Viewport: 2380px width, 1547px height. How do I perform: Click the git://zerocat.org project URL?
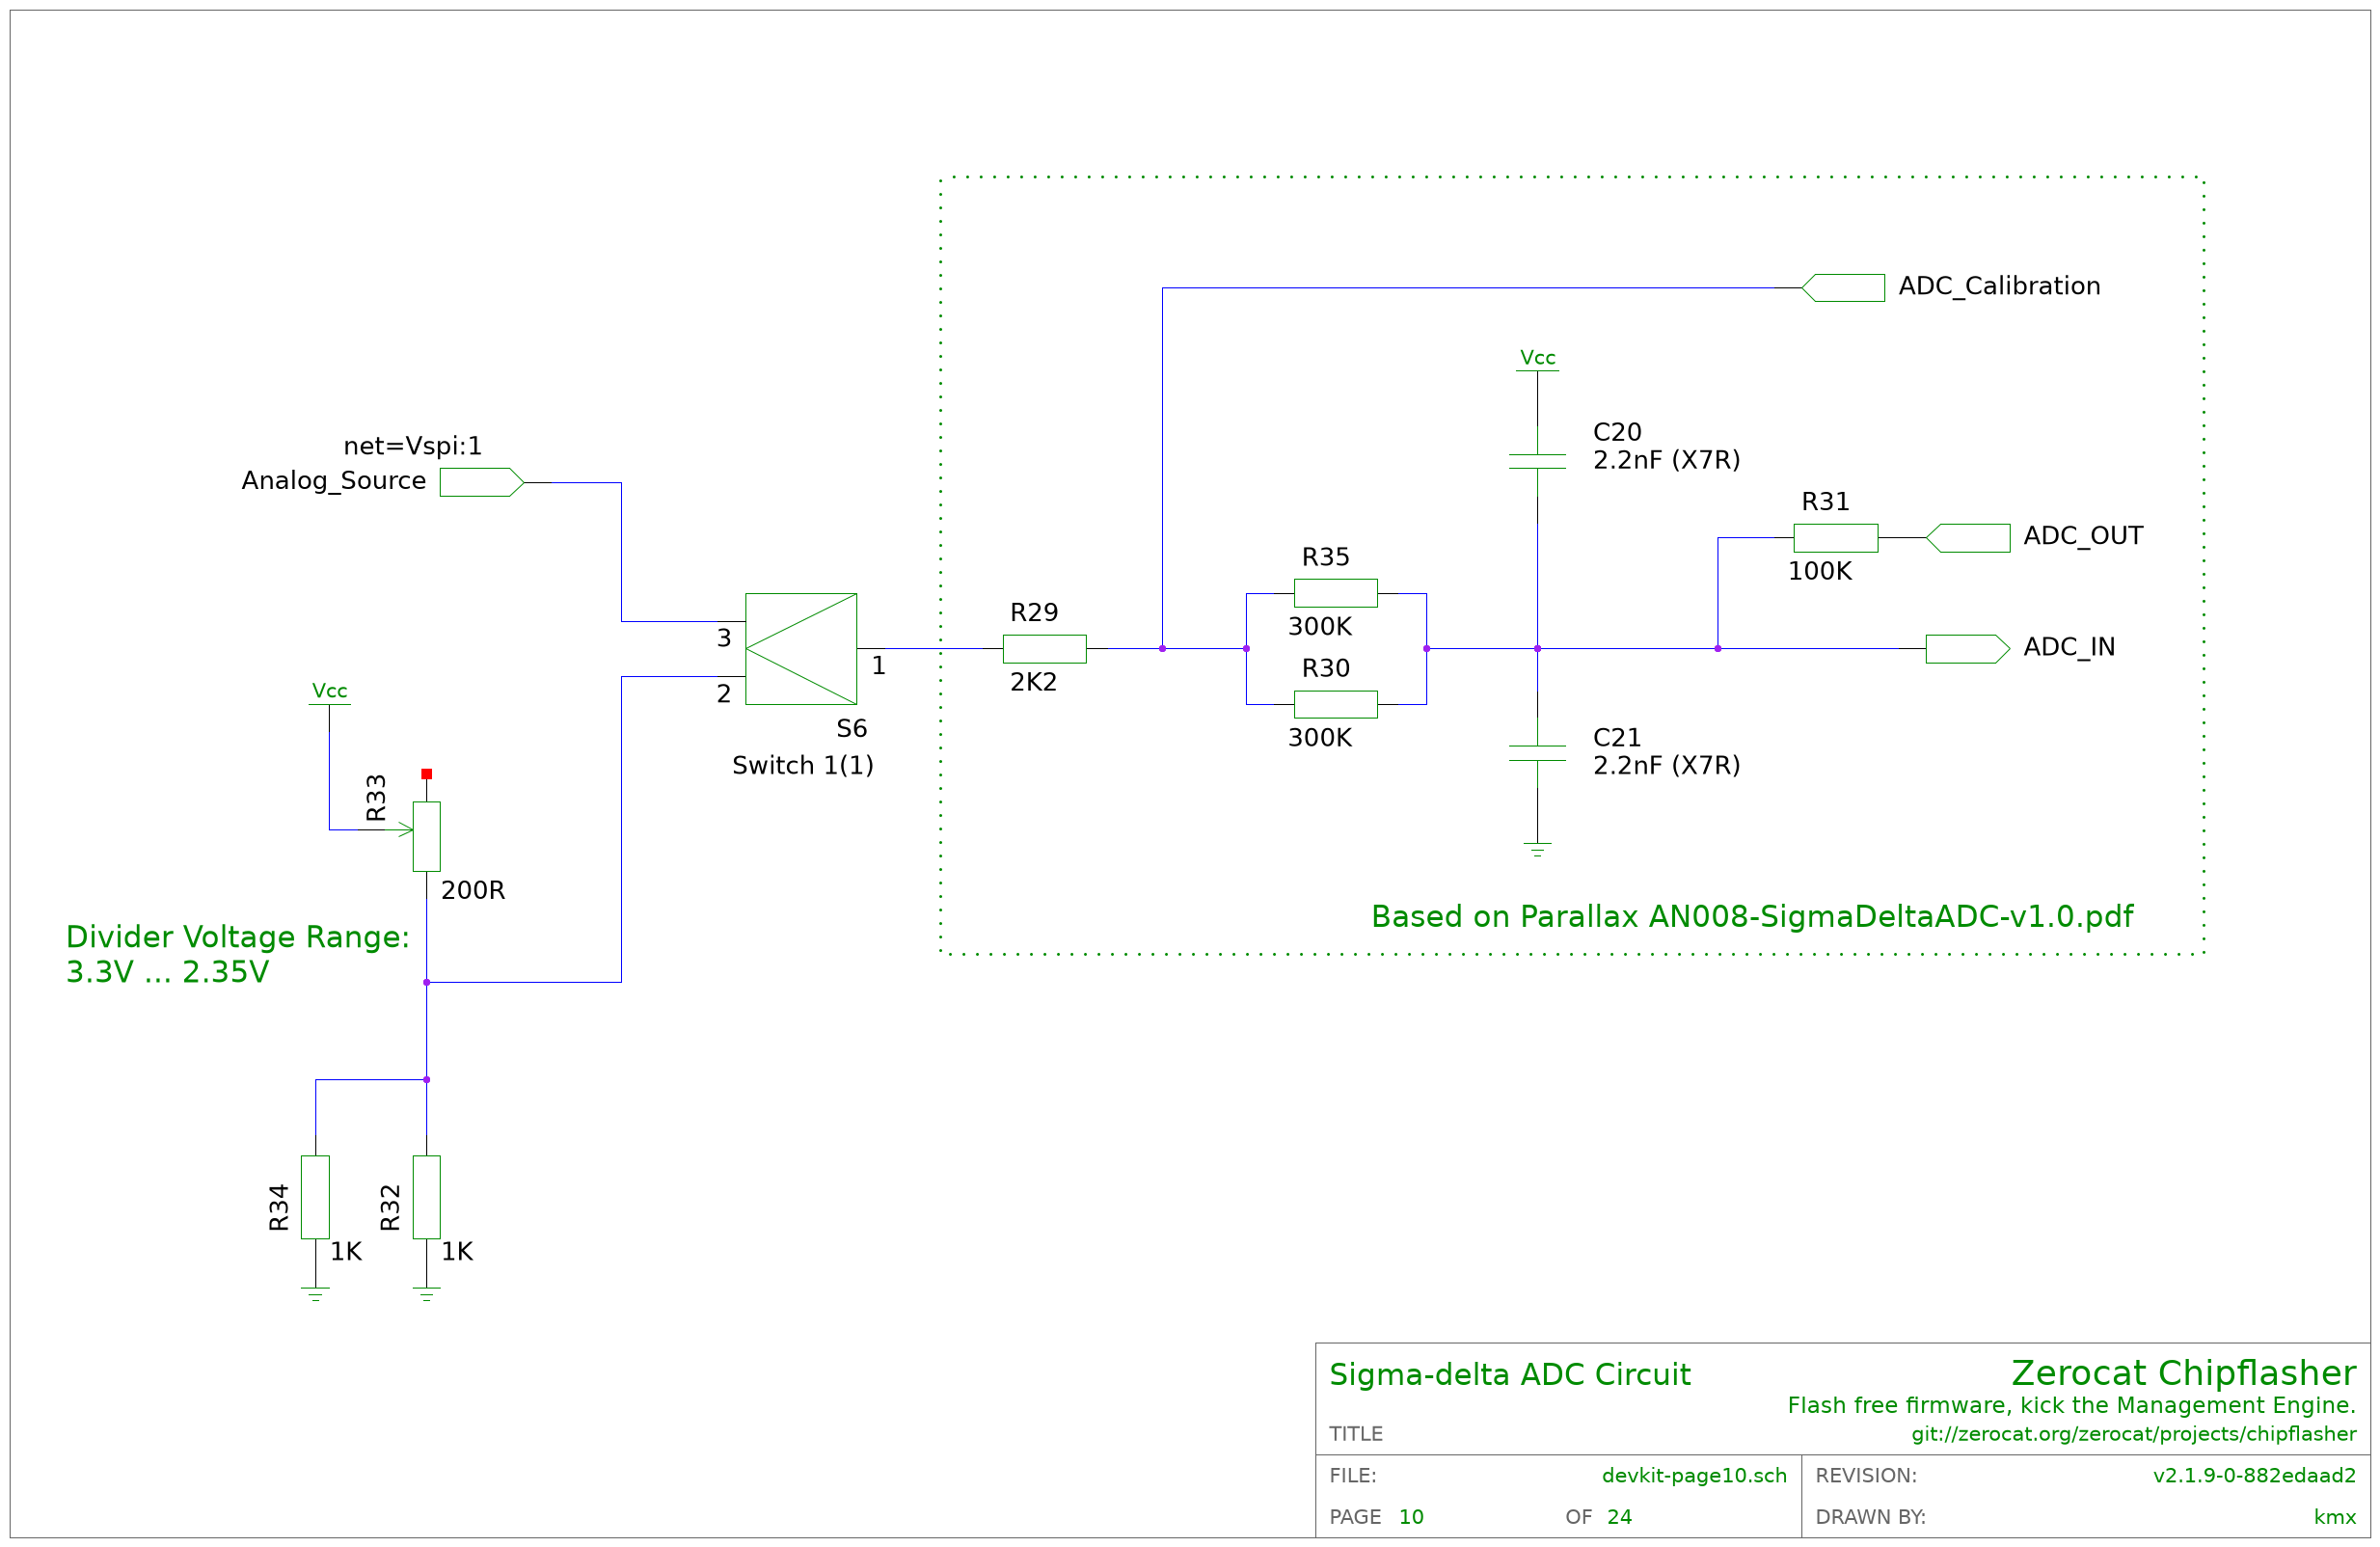[x=2133, y=1434]
